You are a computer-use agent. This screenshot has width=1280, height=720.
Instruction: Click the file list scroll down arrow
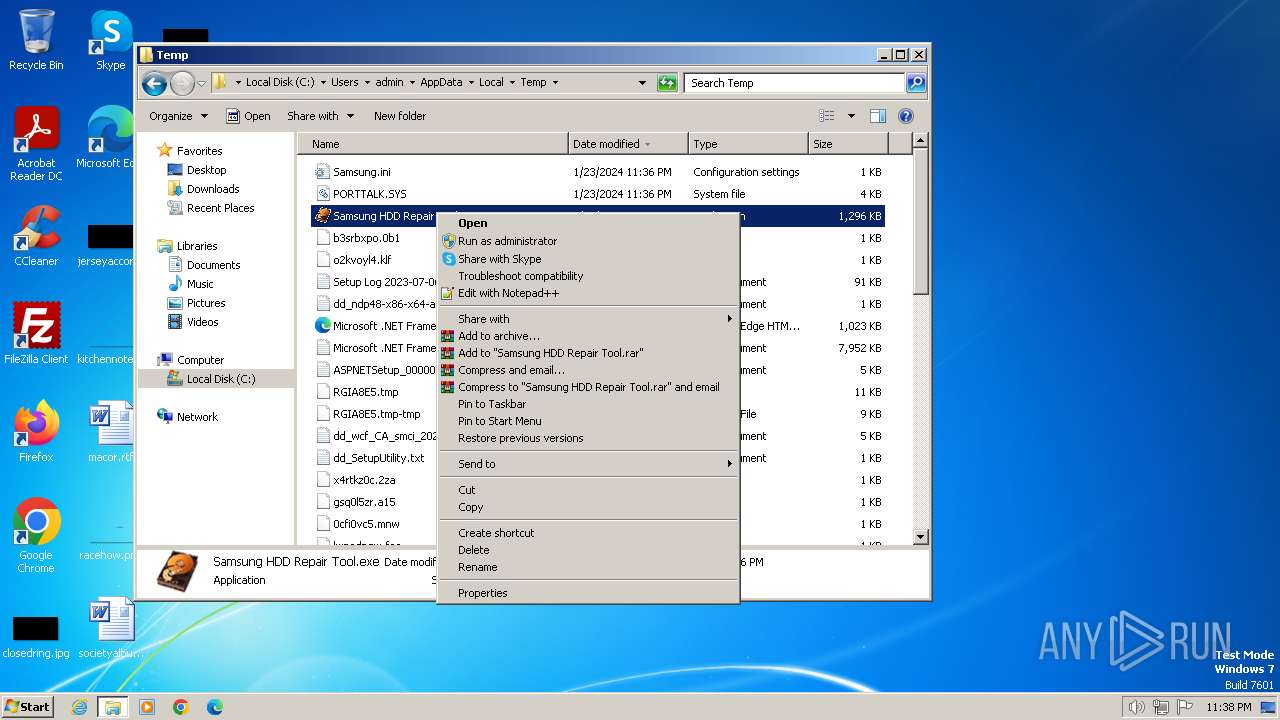coord(921,538)
